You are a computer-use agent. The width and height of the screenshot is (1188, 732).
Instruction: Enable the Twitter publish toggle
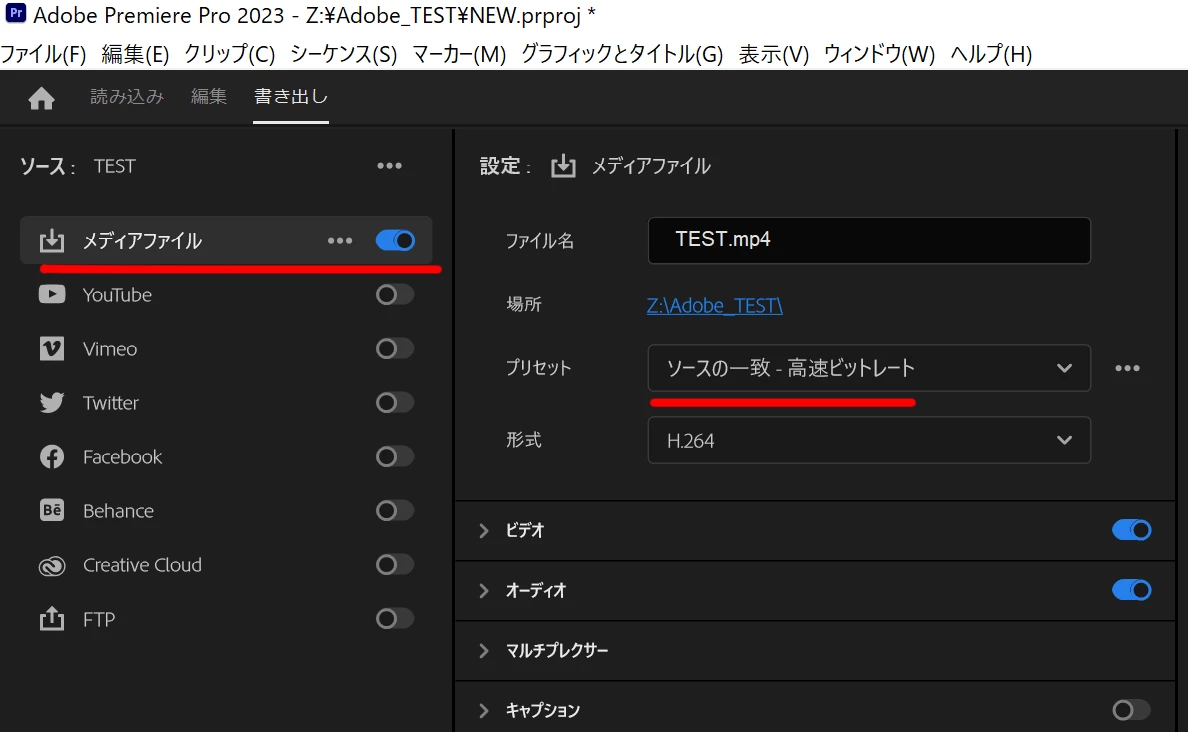pyautogui.click(x=395, y=402)
